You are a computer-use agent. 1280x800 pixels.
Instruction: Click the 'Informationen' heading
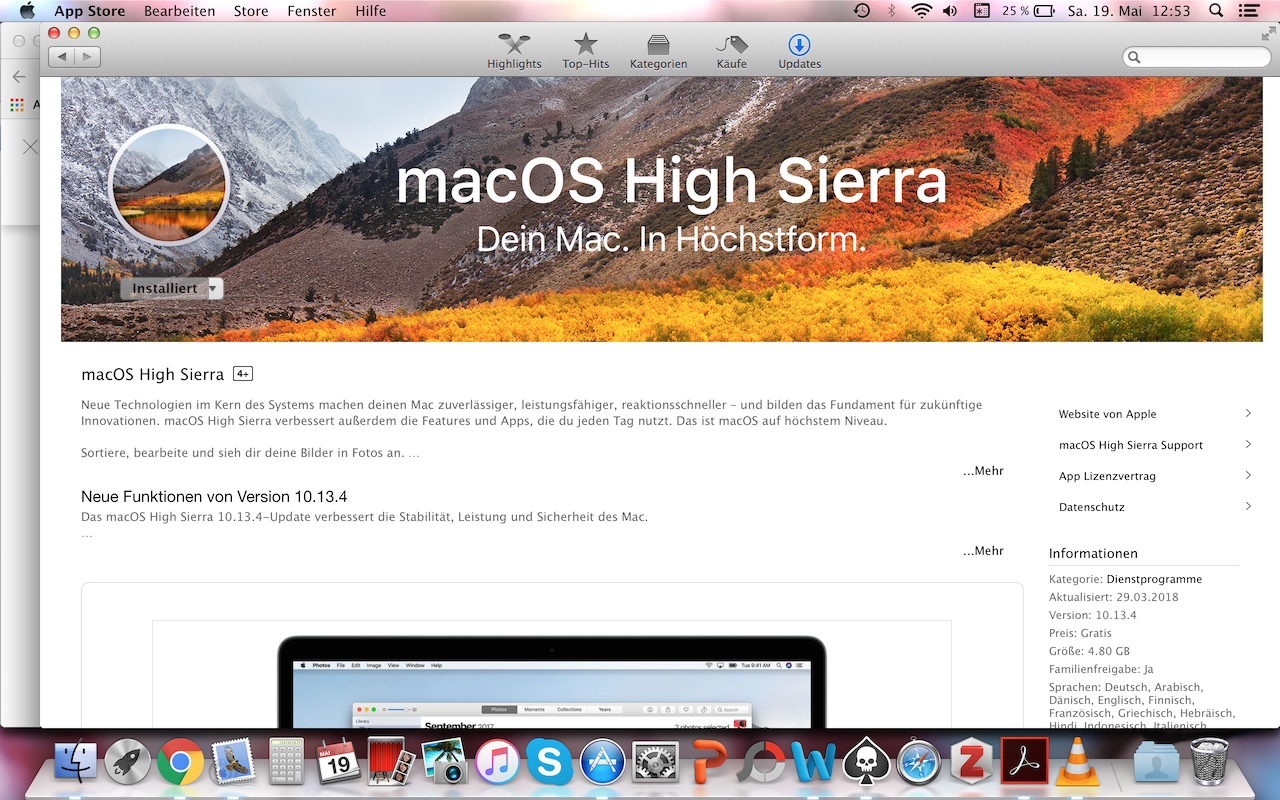click(x=1093, y=553)
